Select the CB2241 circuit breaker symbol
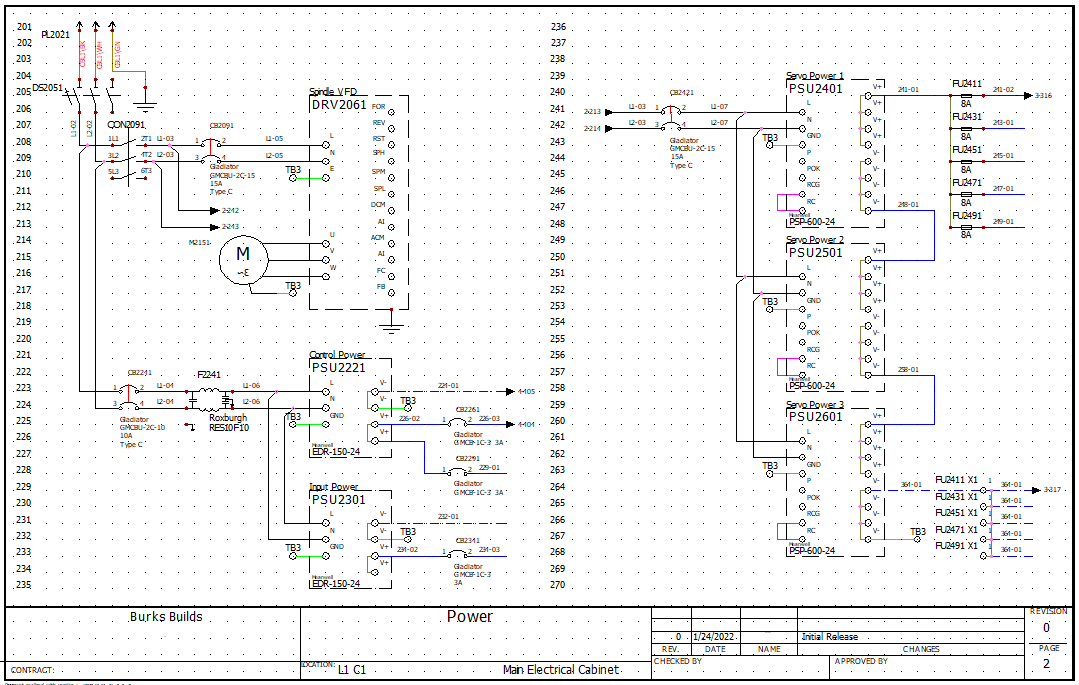This screenshot has width=1079, height=685. click(x=129, y=397)
